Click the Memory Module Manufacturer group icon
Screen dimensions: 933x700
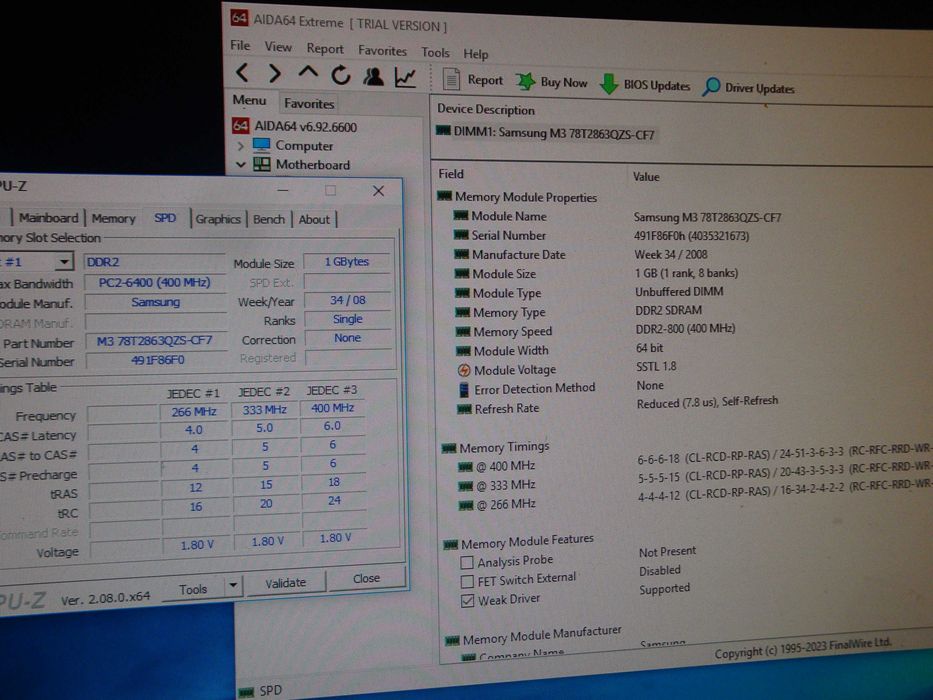tap(452, 640)
